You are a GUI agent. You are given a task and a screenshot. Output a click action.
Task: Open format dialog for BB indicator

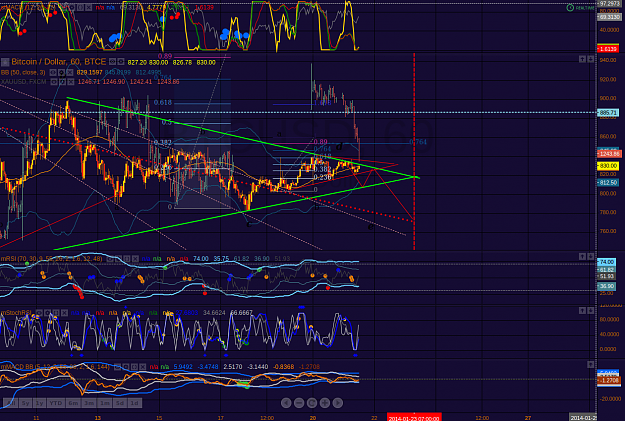click(x=61, y=73)
